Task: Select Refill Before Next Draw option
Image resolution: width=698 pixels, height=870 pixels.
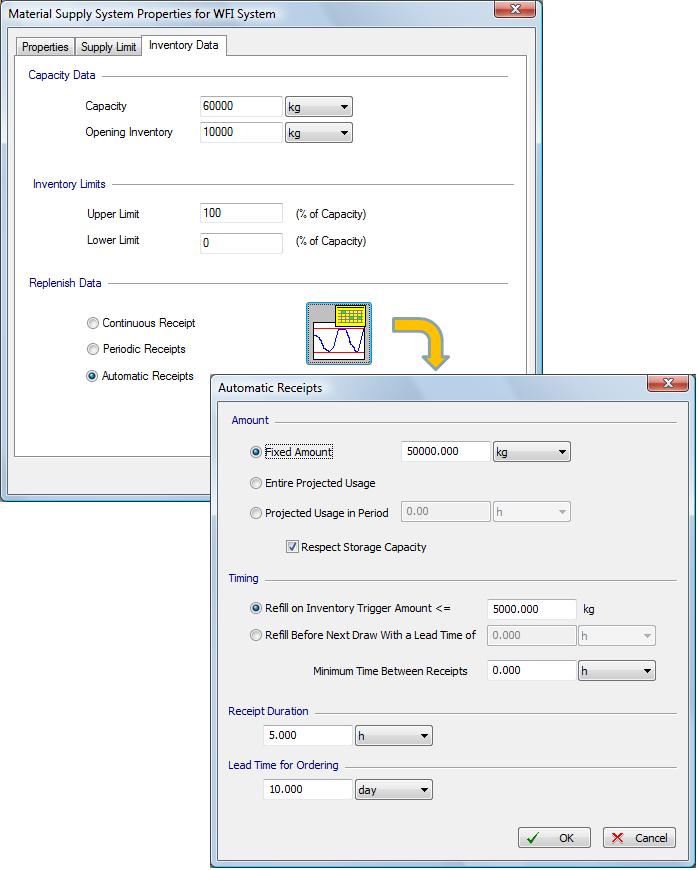Action: click(x=256, y=635)
